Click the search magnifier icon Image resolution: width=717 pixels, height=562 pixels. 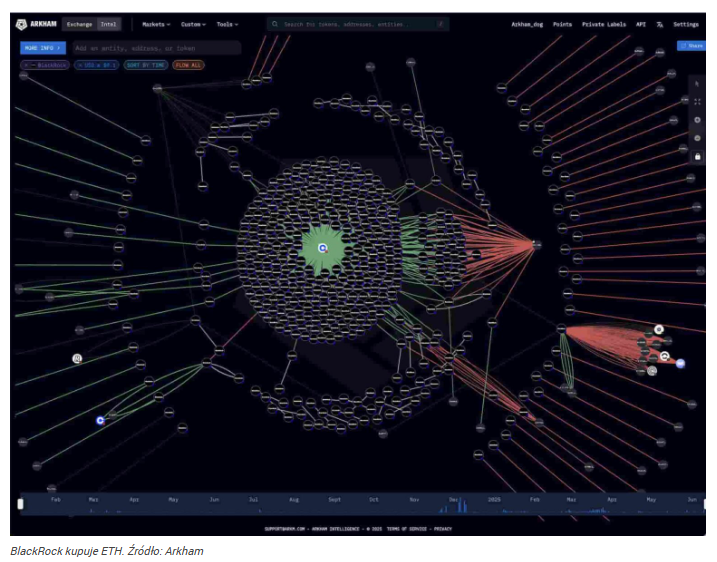275,24
